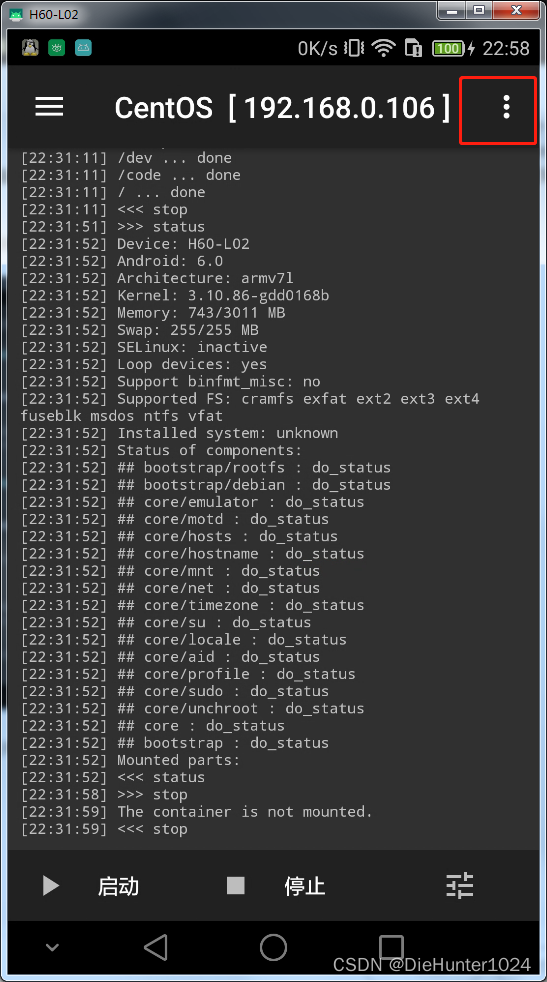Click the battery 100 indicator

pos(448,48)
